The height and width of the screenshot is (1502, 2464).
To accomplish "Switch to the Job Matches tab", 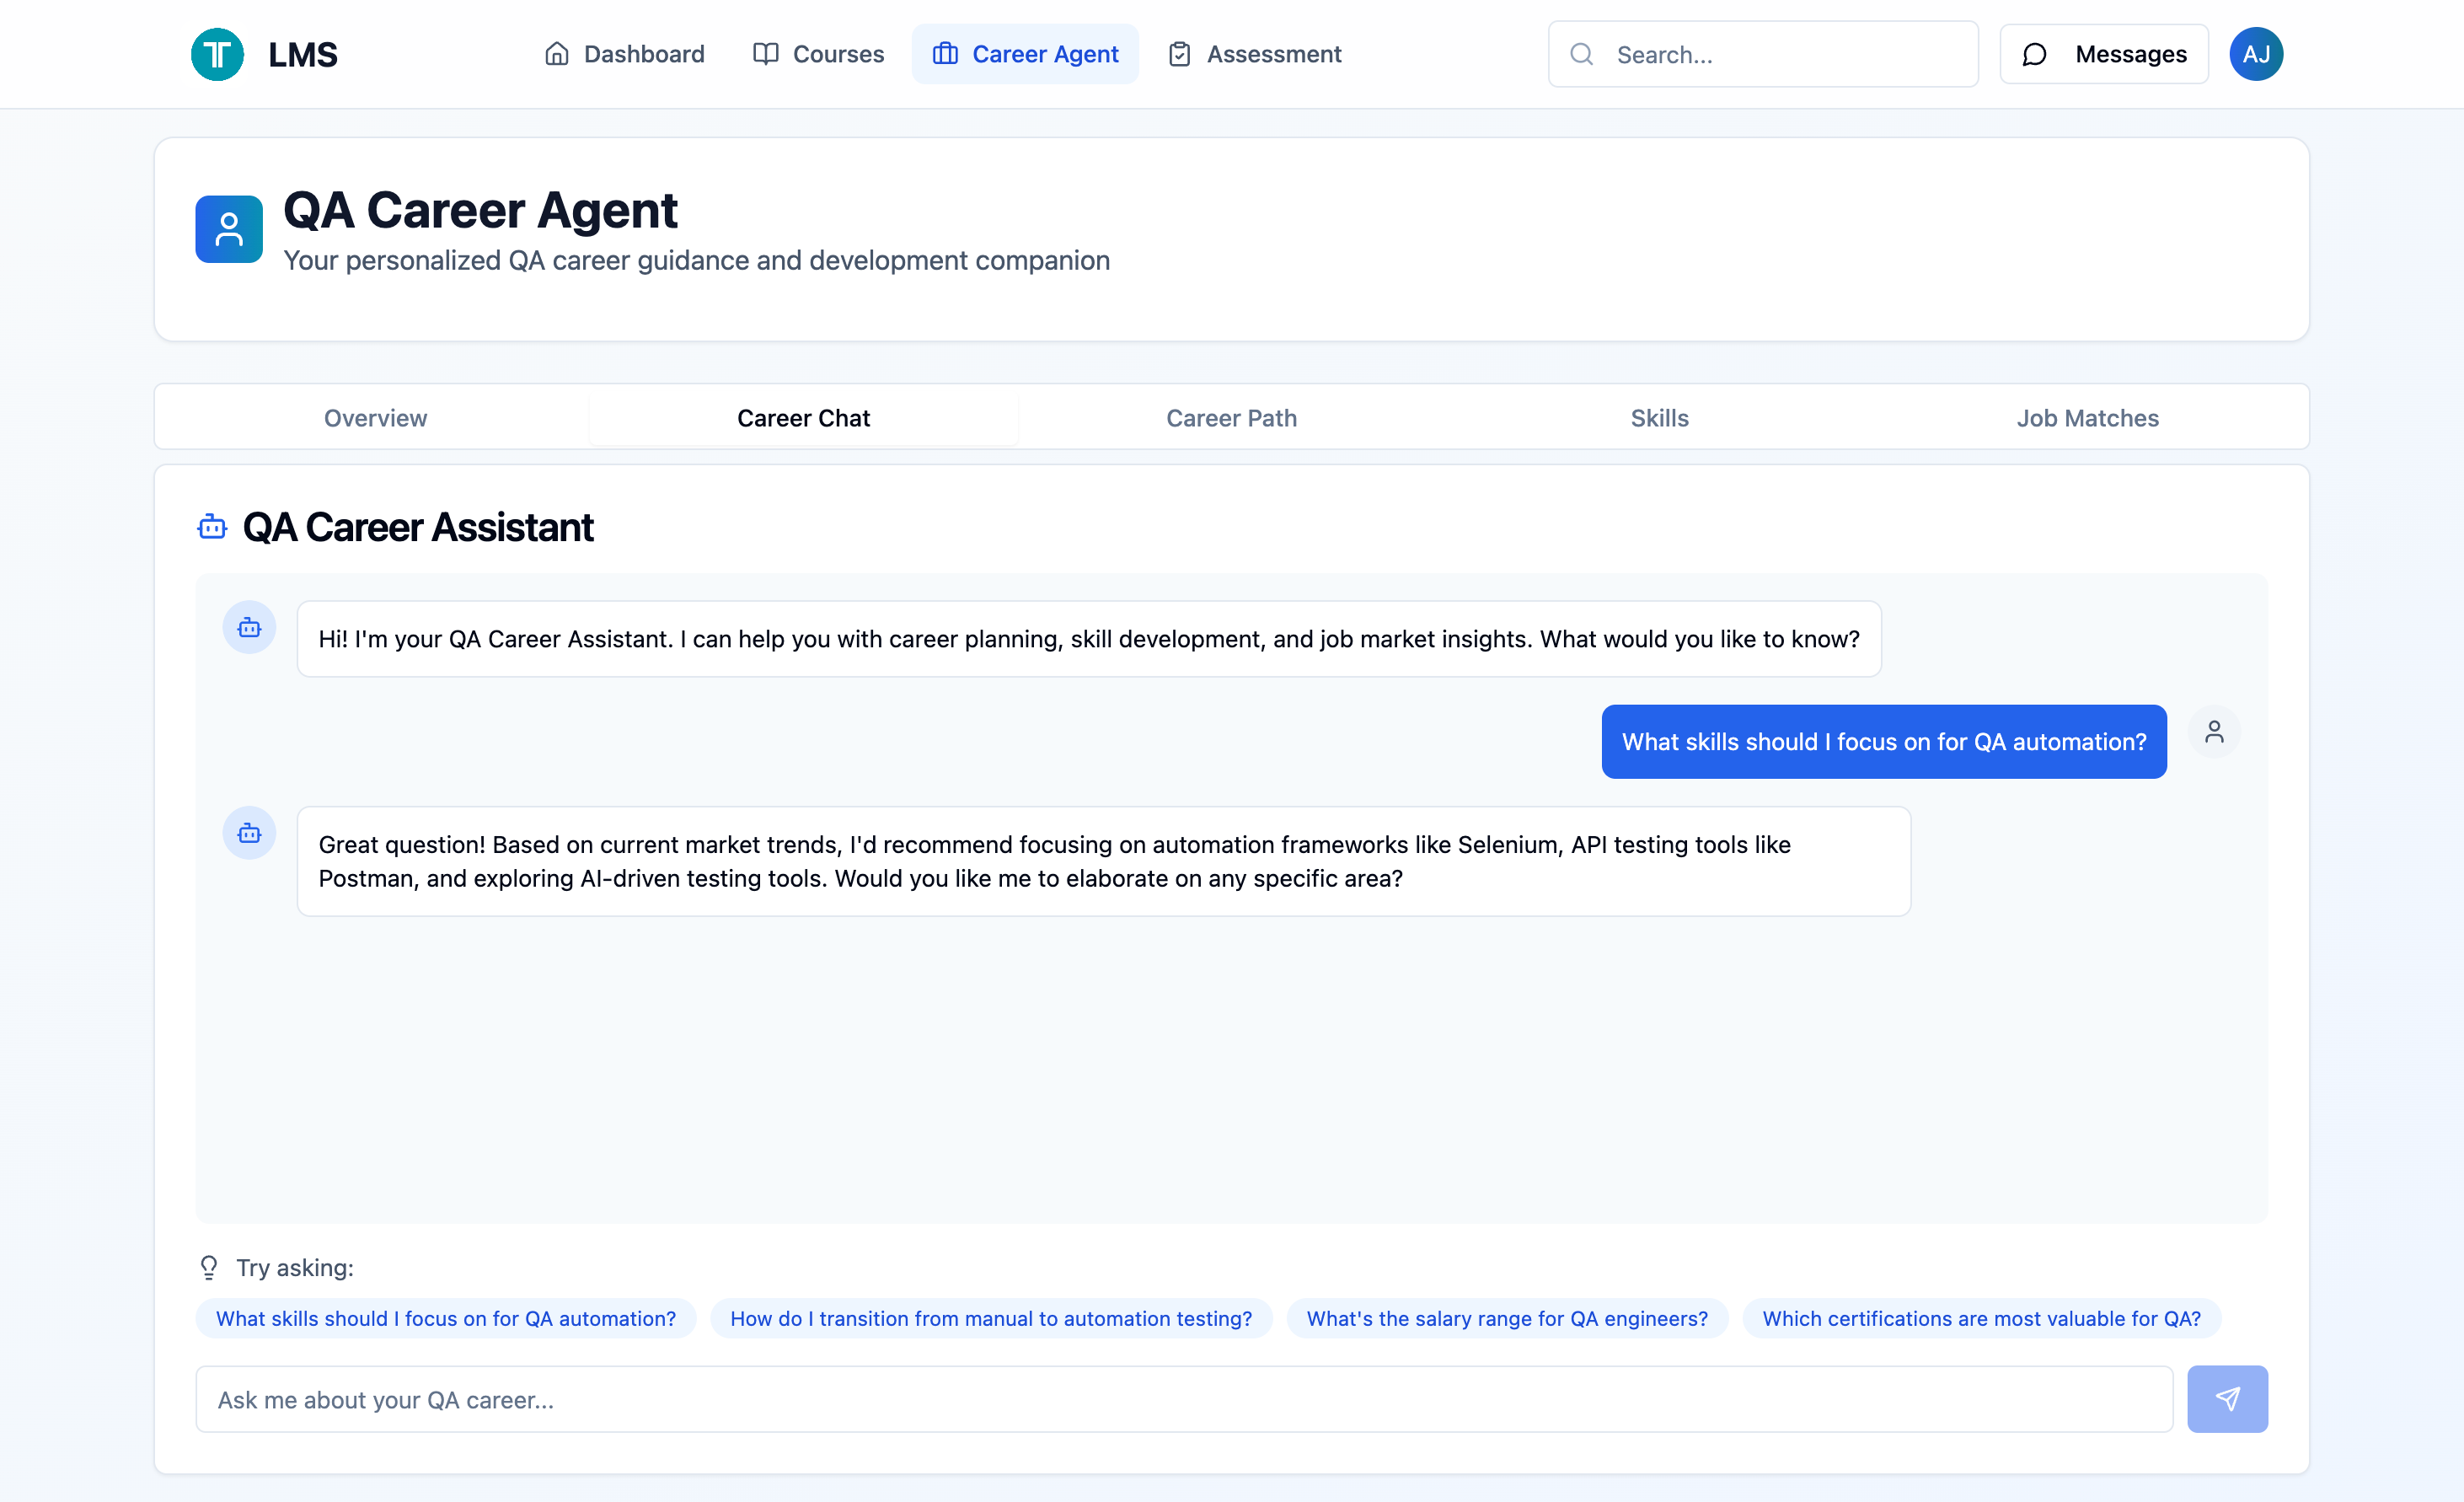I will [x=2088, y=418].
